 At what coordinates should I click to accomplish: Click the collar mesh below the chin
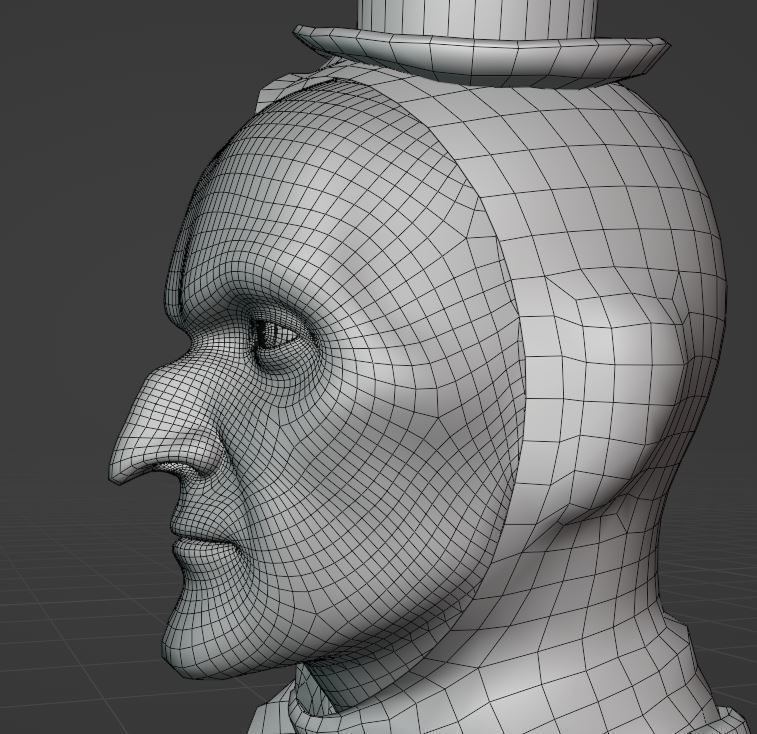point(314,695)
